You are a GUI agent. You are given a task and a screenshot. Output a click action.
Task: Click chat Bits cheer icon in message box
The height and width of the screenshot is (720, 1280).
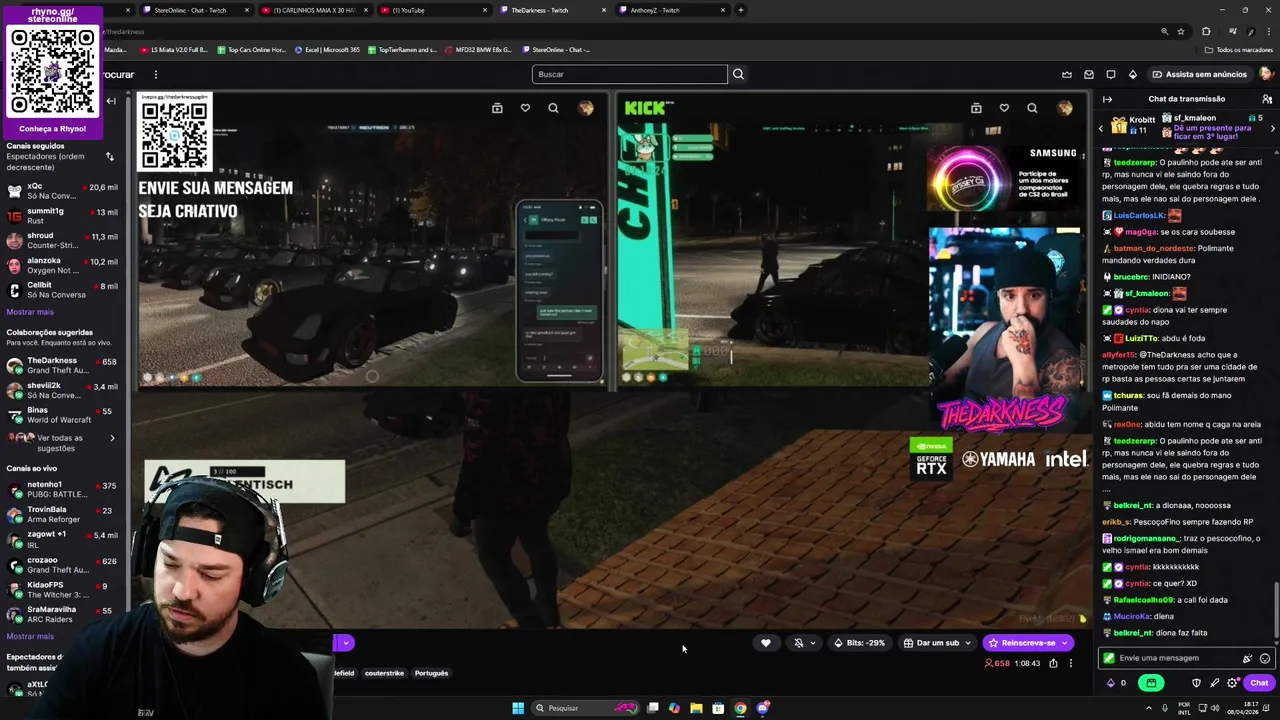click(1247, 658)
